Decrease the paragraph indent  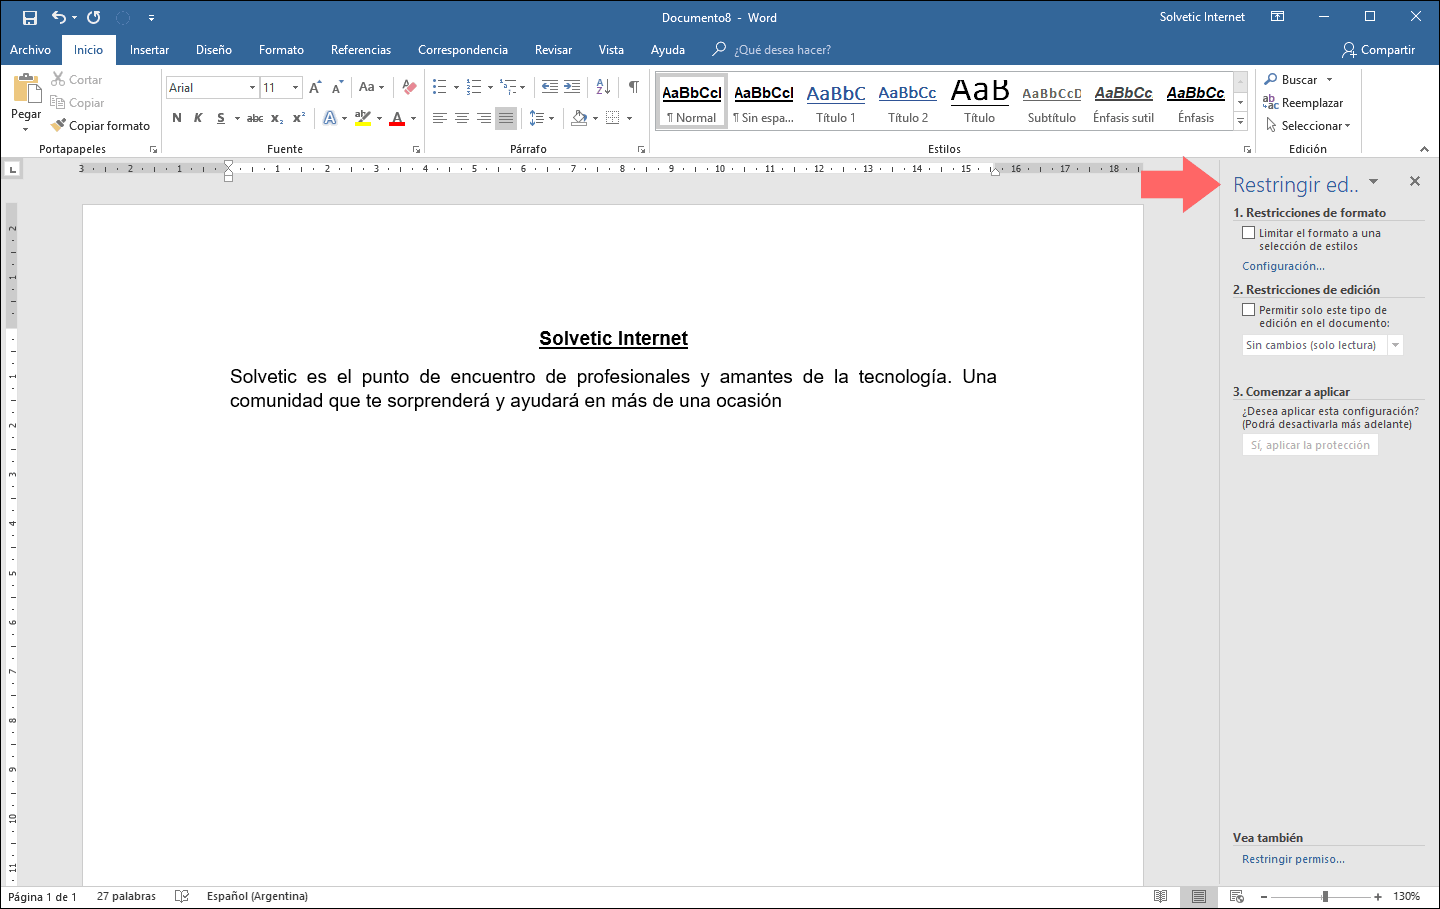pyautogui.click(x=550, y=87)
